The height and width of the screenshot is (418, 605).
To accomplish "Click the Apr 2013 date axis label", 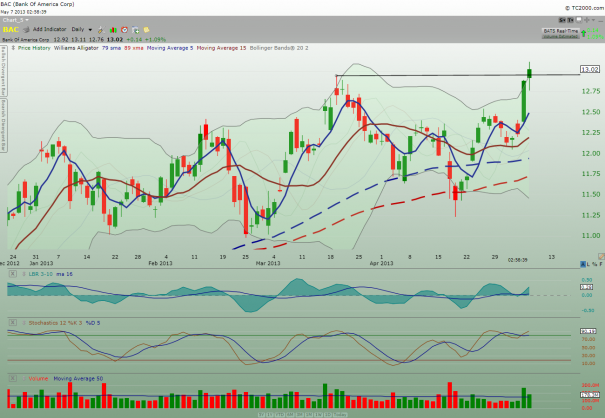I will [381, 263].
